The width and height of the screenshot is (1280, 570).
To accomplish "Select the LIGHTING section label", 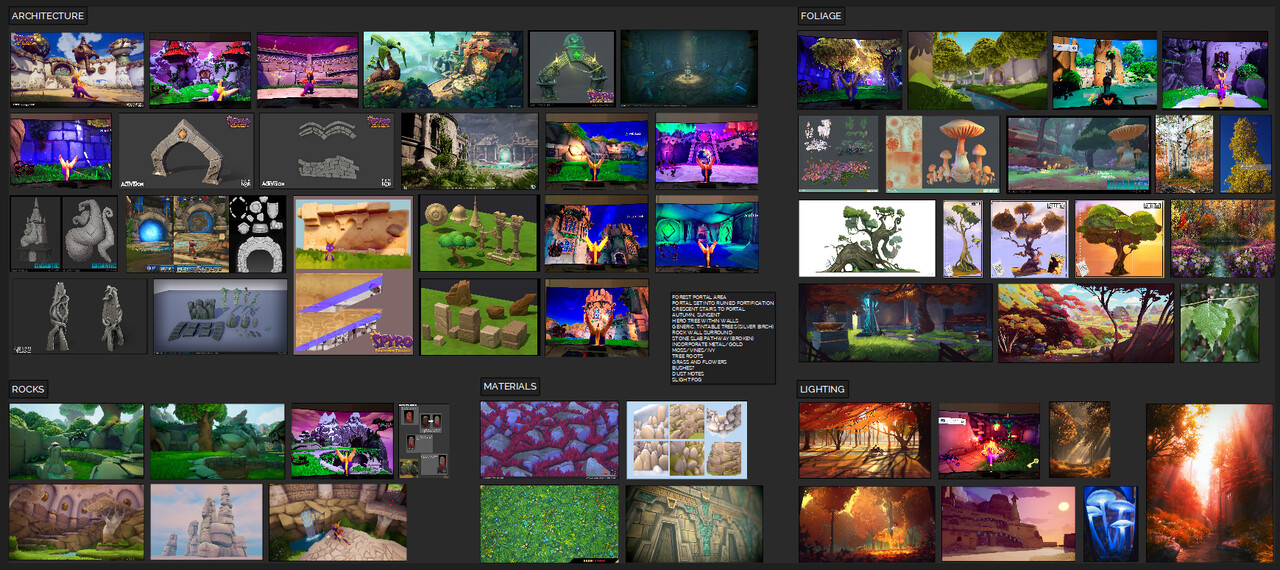I will tap(823, 389).
